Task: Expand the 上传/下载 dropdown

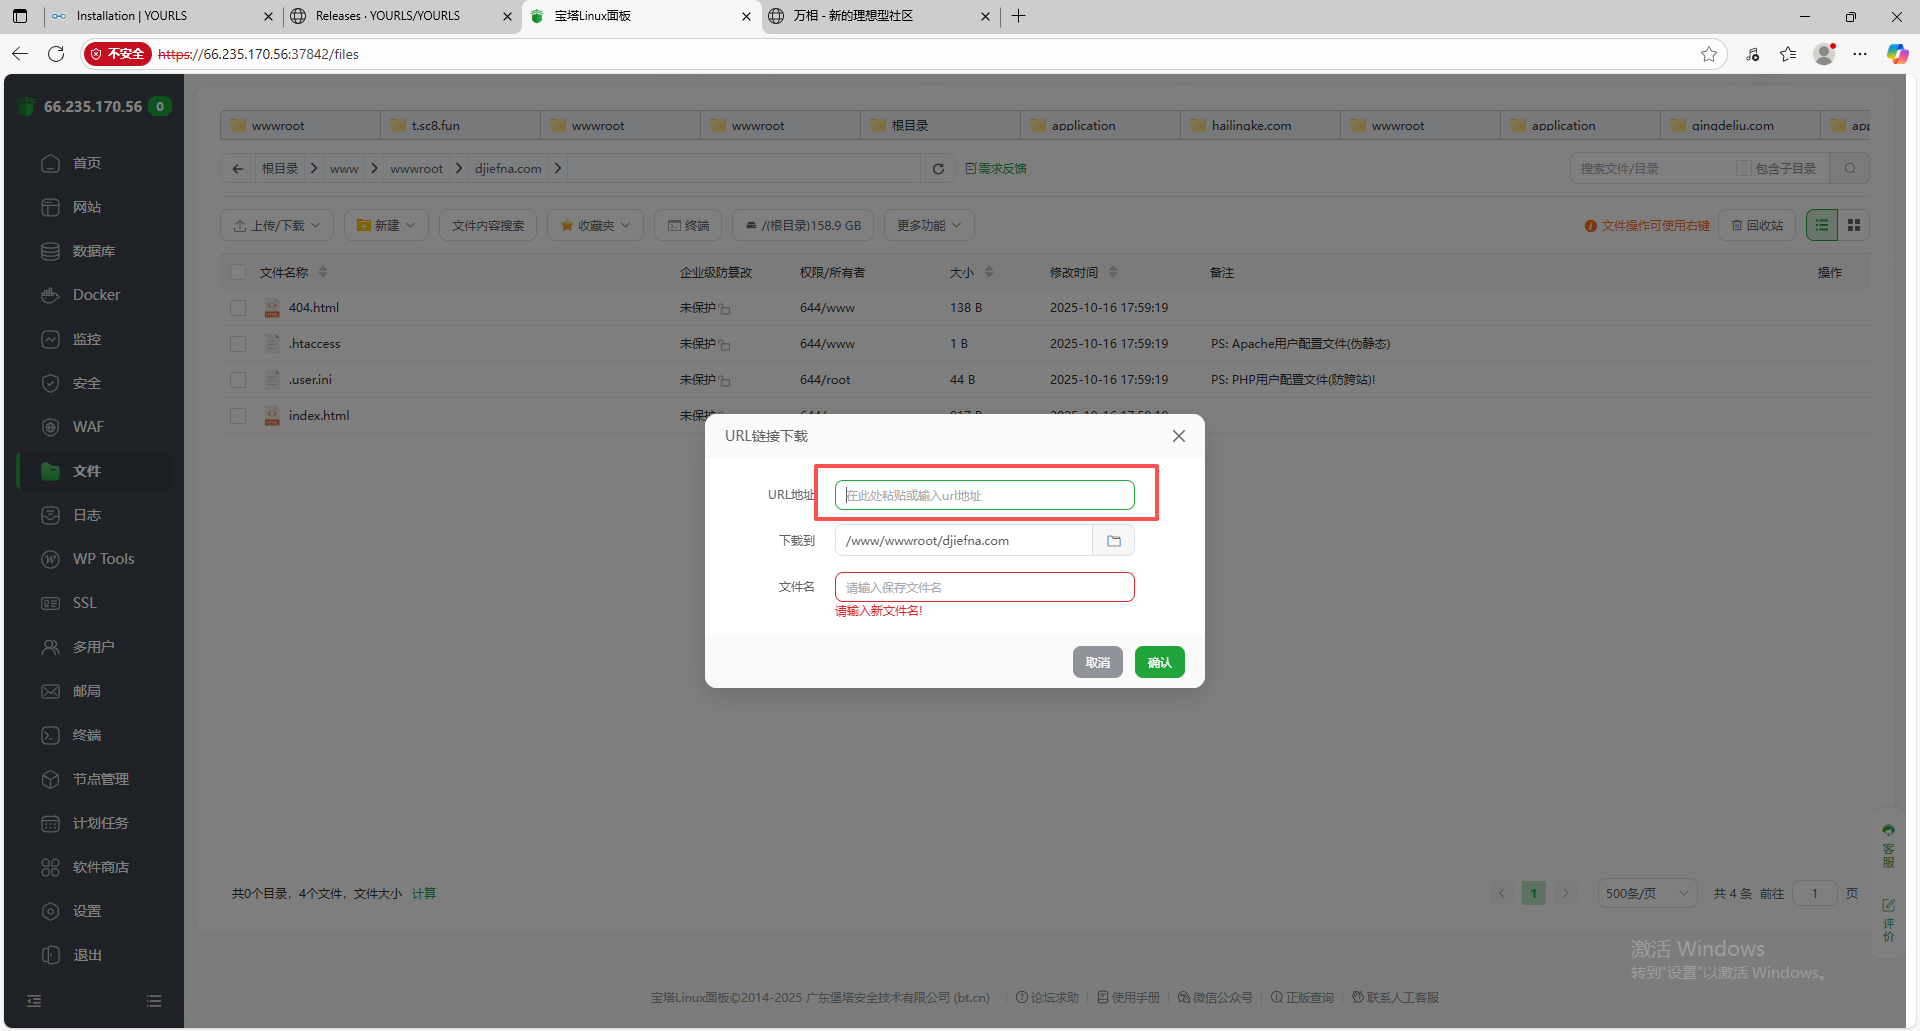Action: click(x=277, y=226)
